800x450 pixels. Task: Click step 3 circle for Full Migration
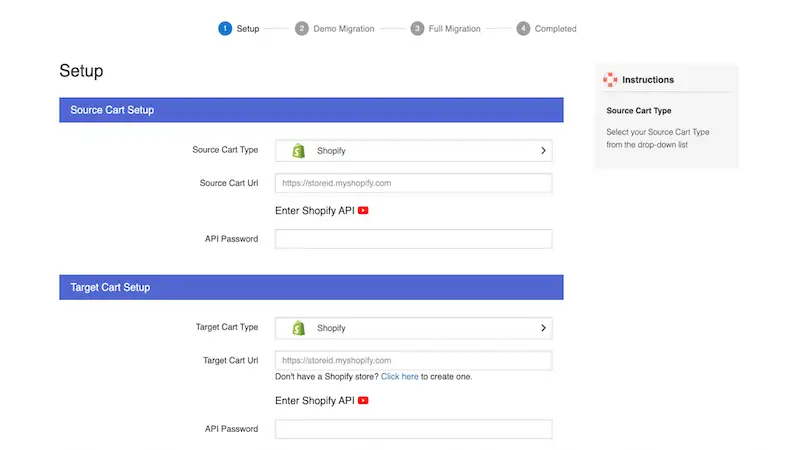(417, 29)
